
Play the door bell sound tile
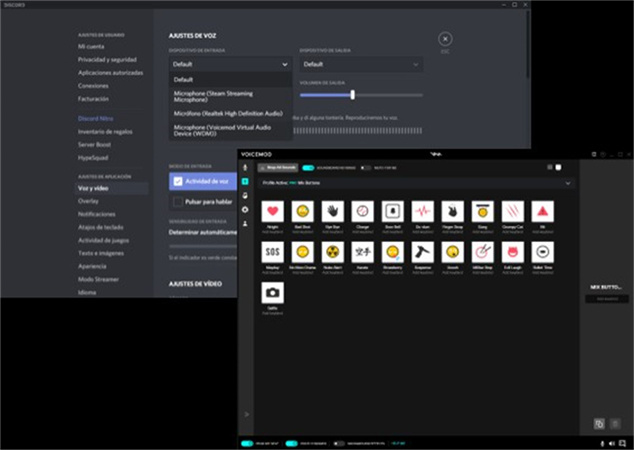tap(393, 211)
